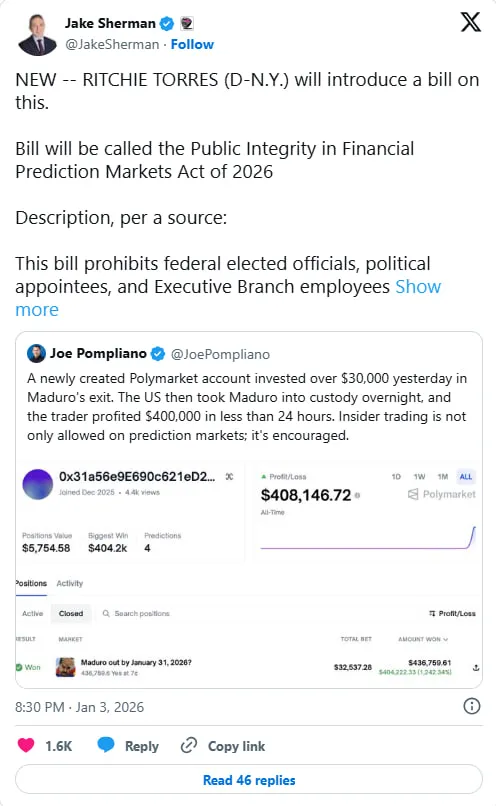
Task: Click the affiliate badge beside Jake Sherman's name
Action: (x=187, y=23)
